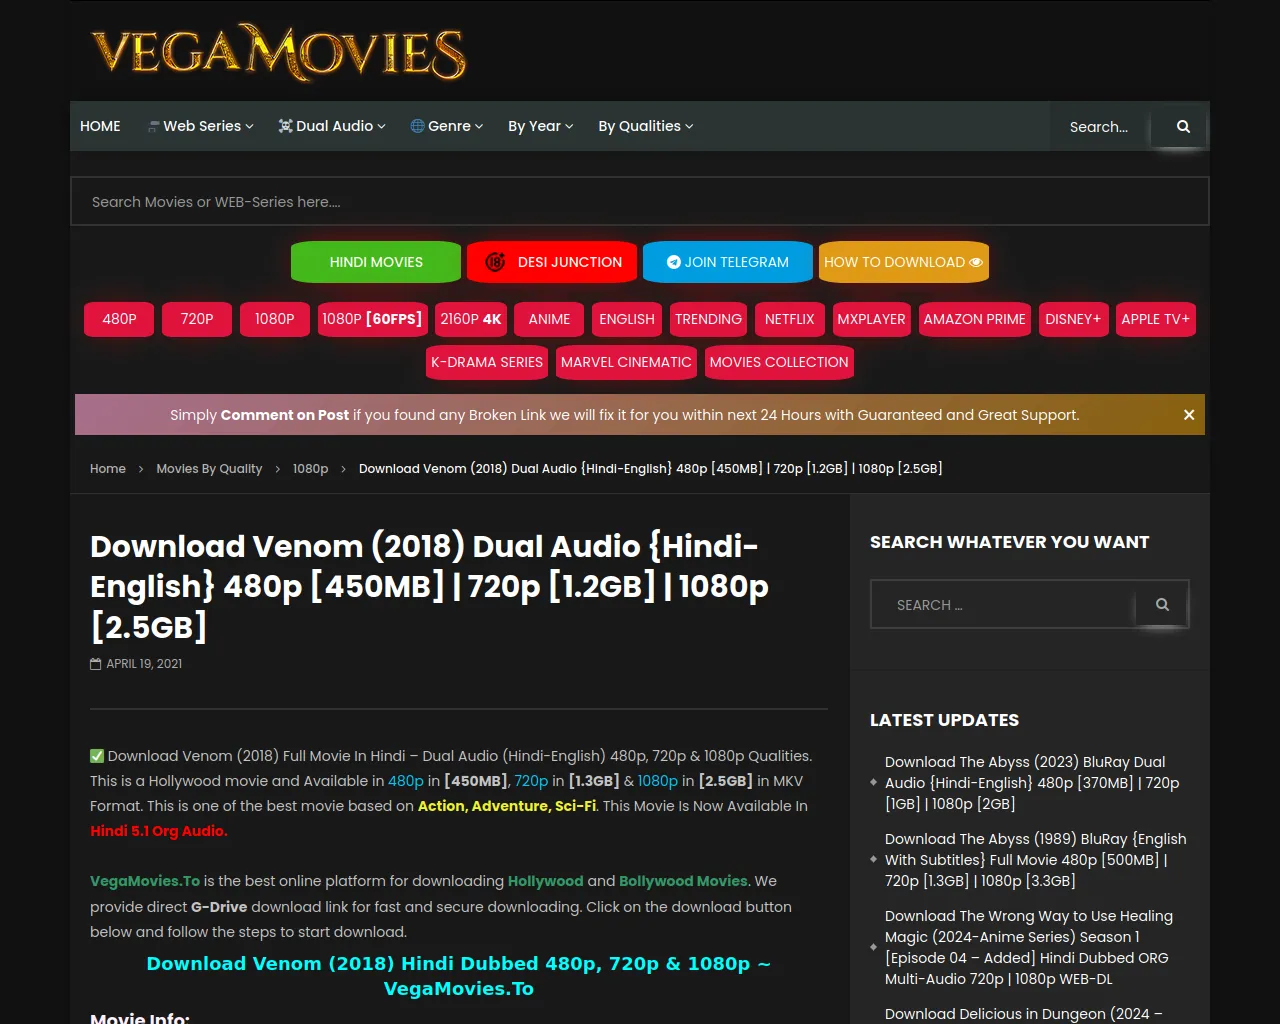Click the DESI JUNCTION button
This screenshot has width=1280, height=1024.
click(552, 262)
